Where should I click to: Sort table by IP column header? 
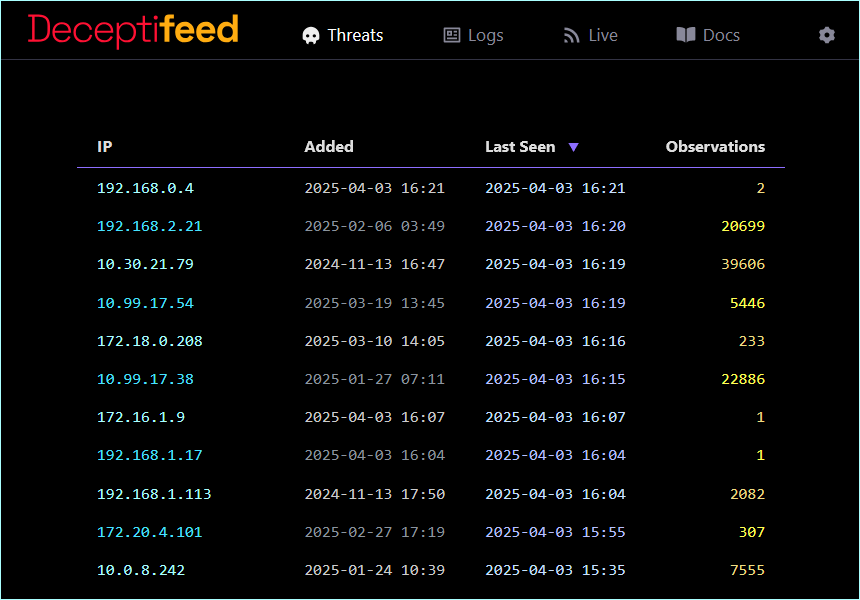(105, 147)
